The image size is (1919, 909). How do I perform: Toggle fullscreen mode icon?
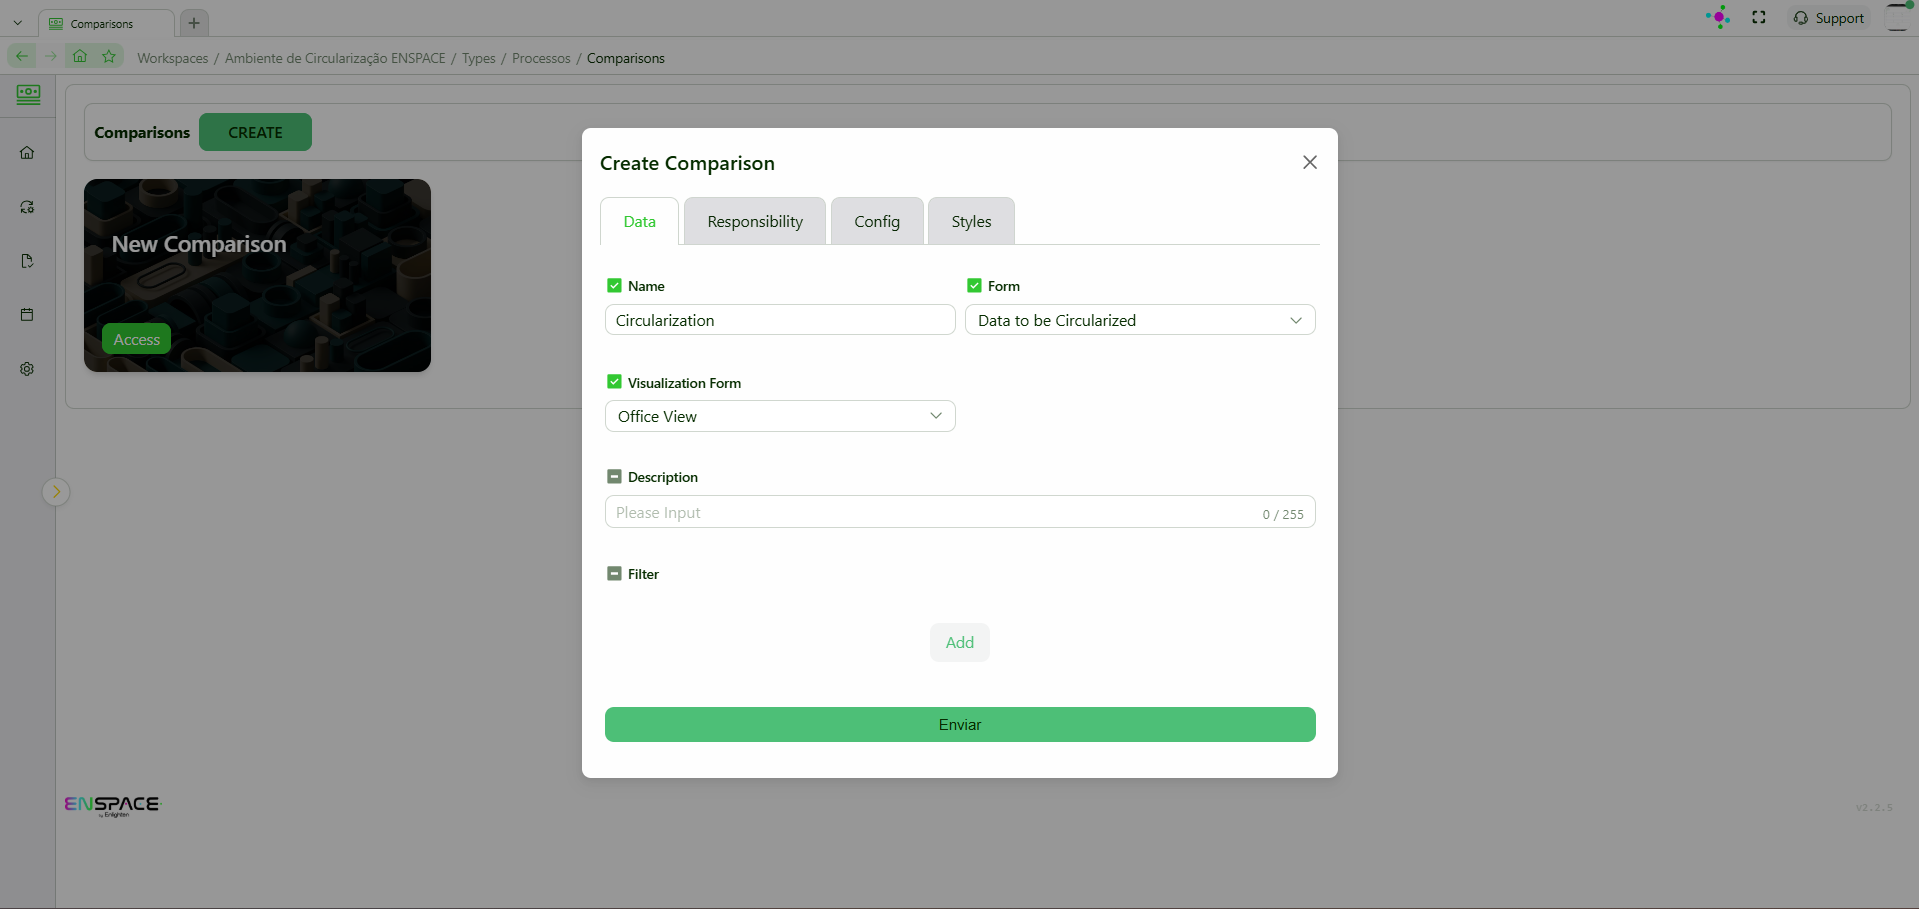coord(1759,17)
